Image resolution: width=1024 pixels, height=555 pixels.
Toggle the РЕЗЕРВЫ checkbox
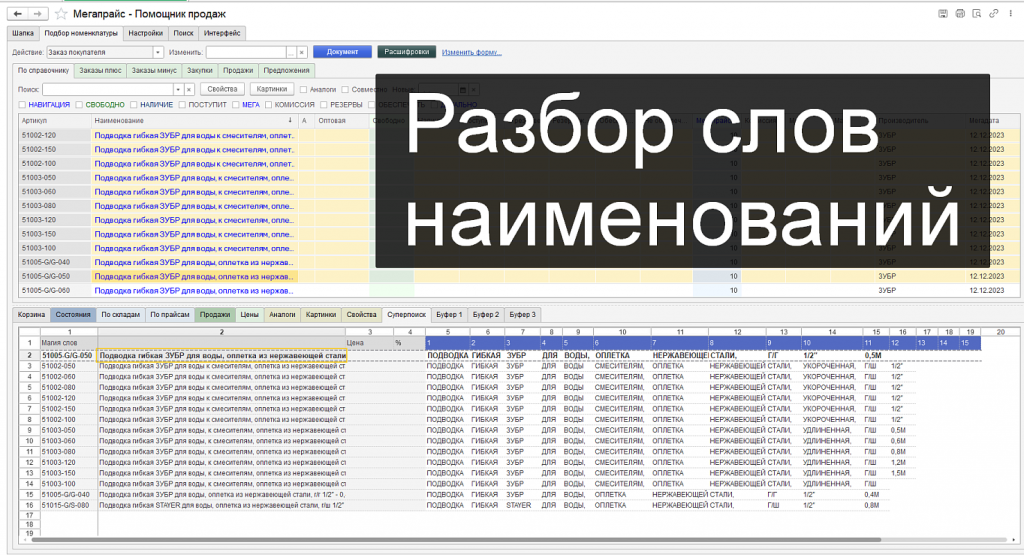click(x=324, y=104)
